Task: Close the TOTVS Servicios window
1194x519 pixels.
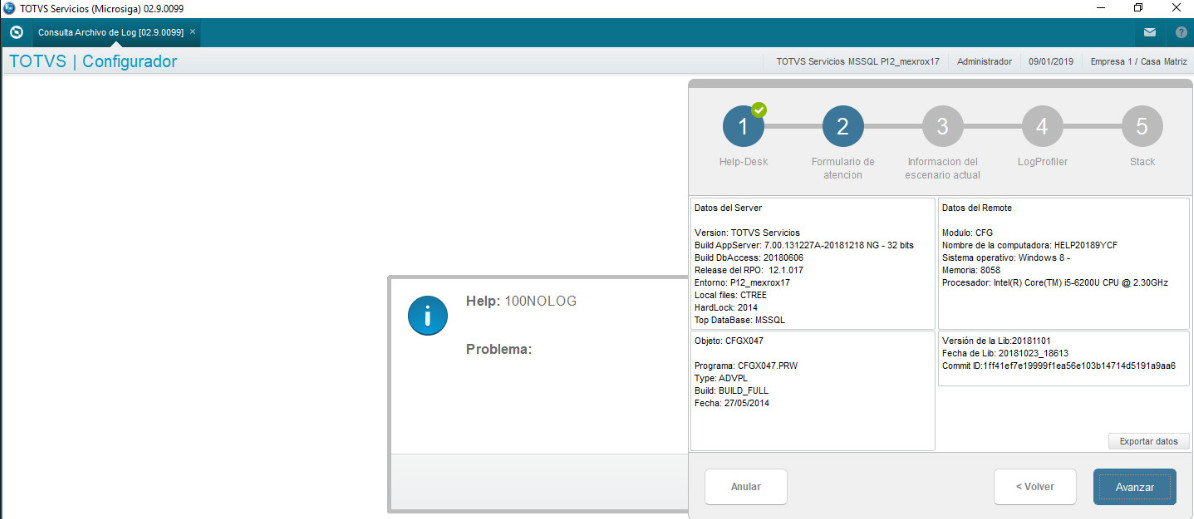Action: [1174, 8]
